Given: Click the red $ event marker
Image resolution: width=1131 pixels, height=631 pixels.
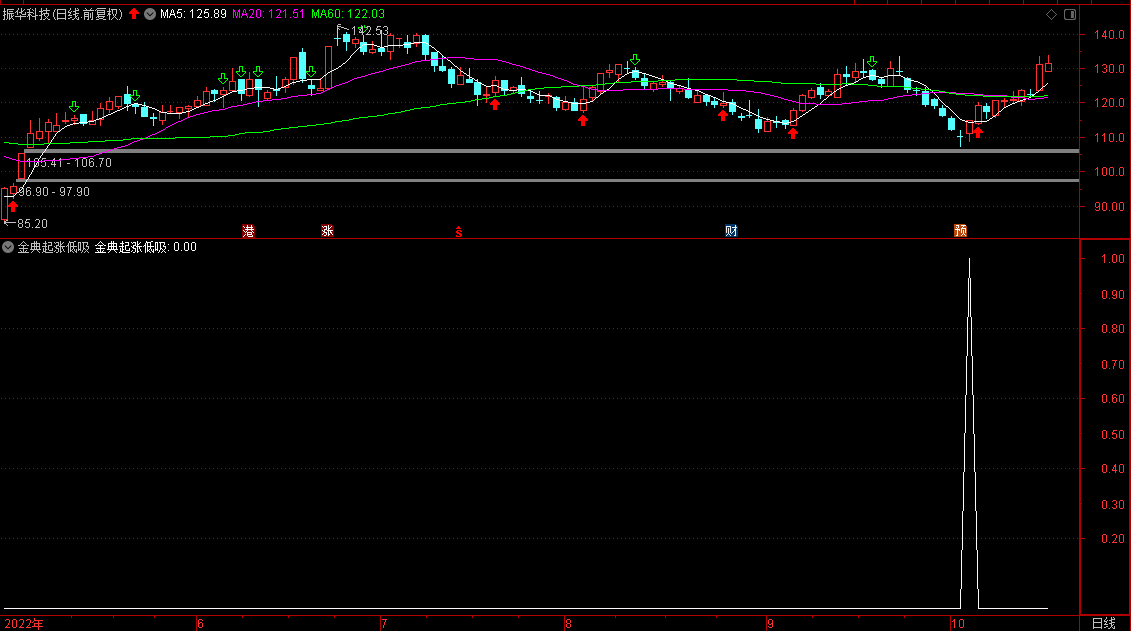Looking at the screenshot, I should click(x=458, y=232).
